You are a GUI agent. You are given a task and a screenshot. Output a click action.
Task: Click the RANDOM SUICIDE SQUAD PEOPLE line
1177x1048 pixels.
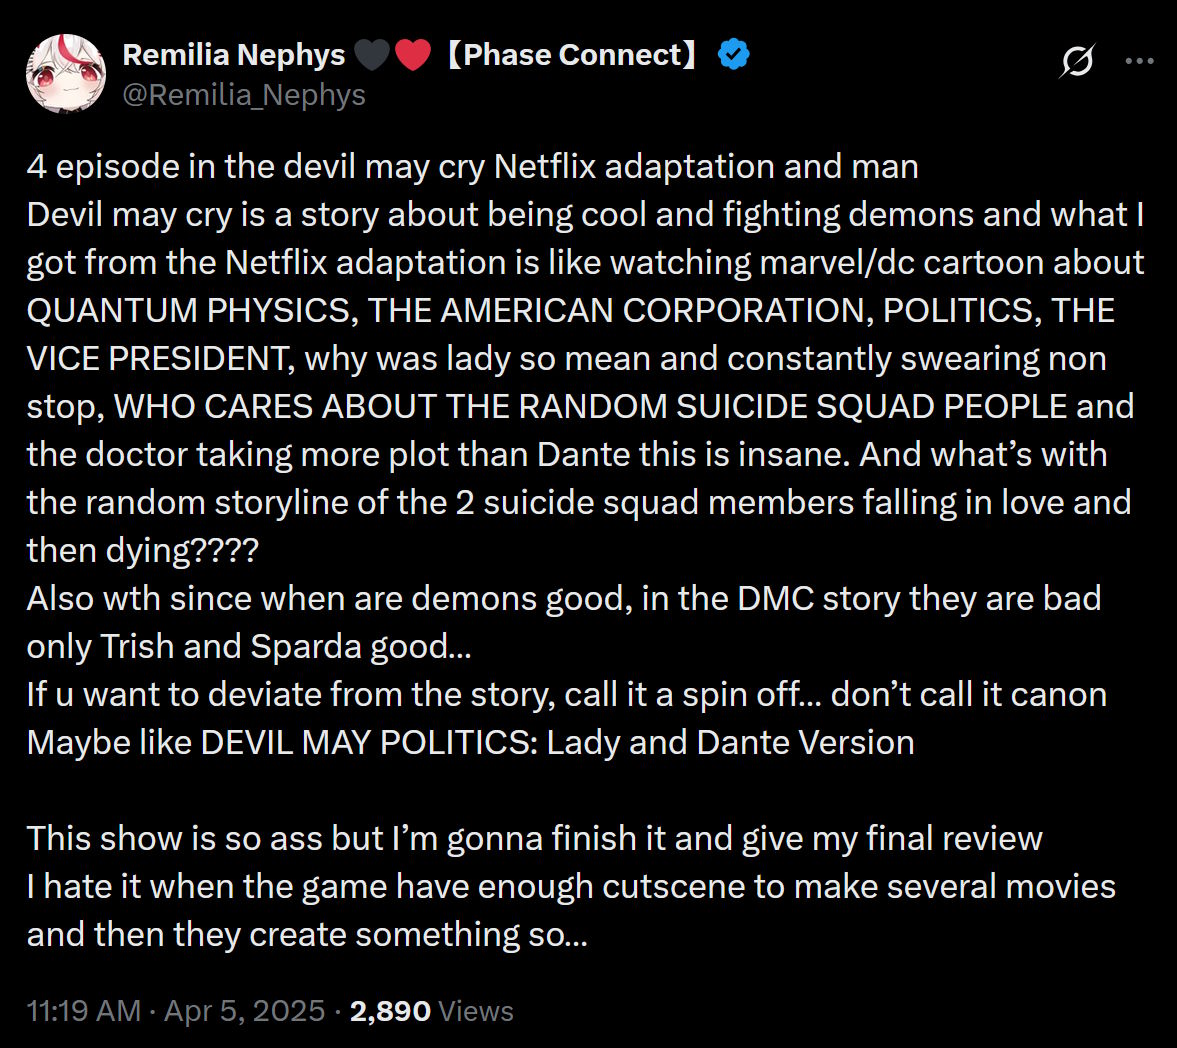580,407
